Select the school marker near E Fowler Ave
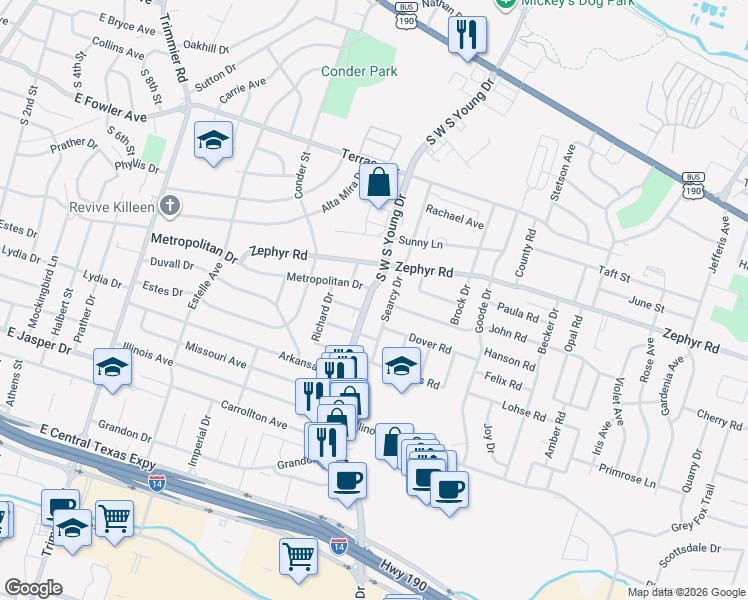The image size is (748, 600). (213, 143)
